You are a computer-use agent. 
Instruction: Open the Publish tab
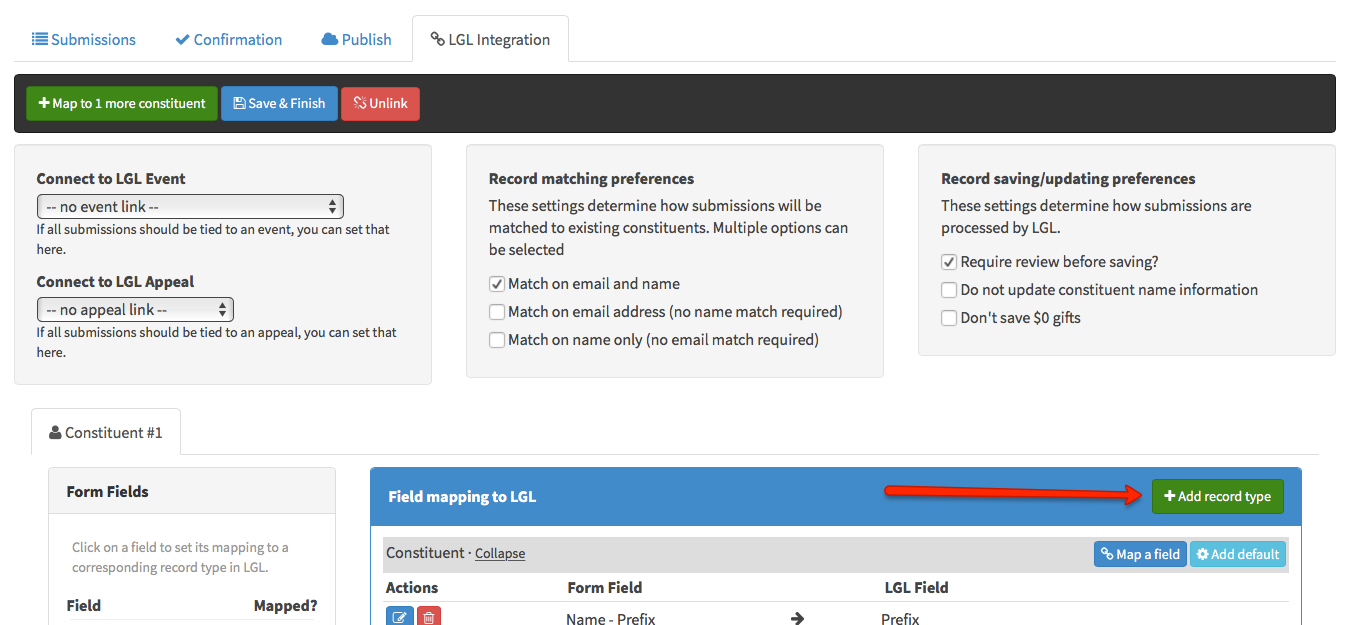pos(357,40)
